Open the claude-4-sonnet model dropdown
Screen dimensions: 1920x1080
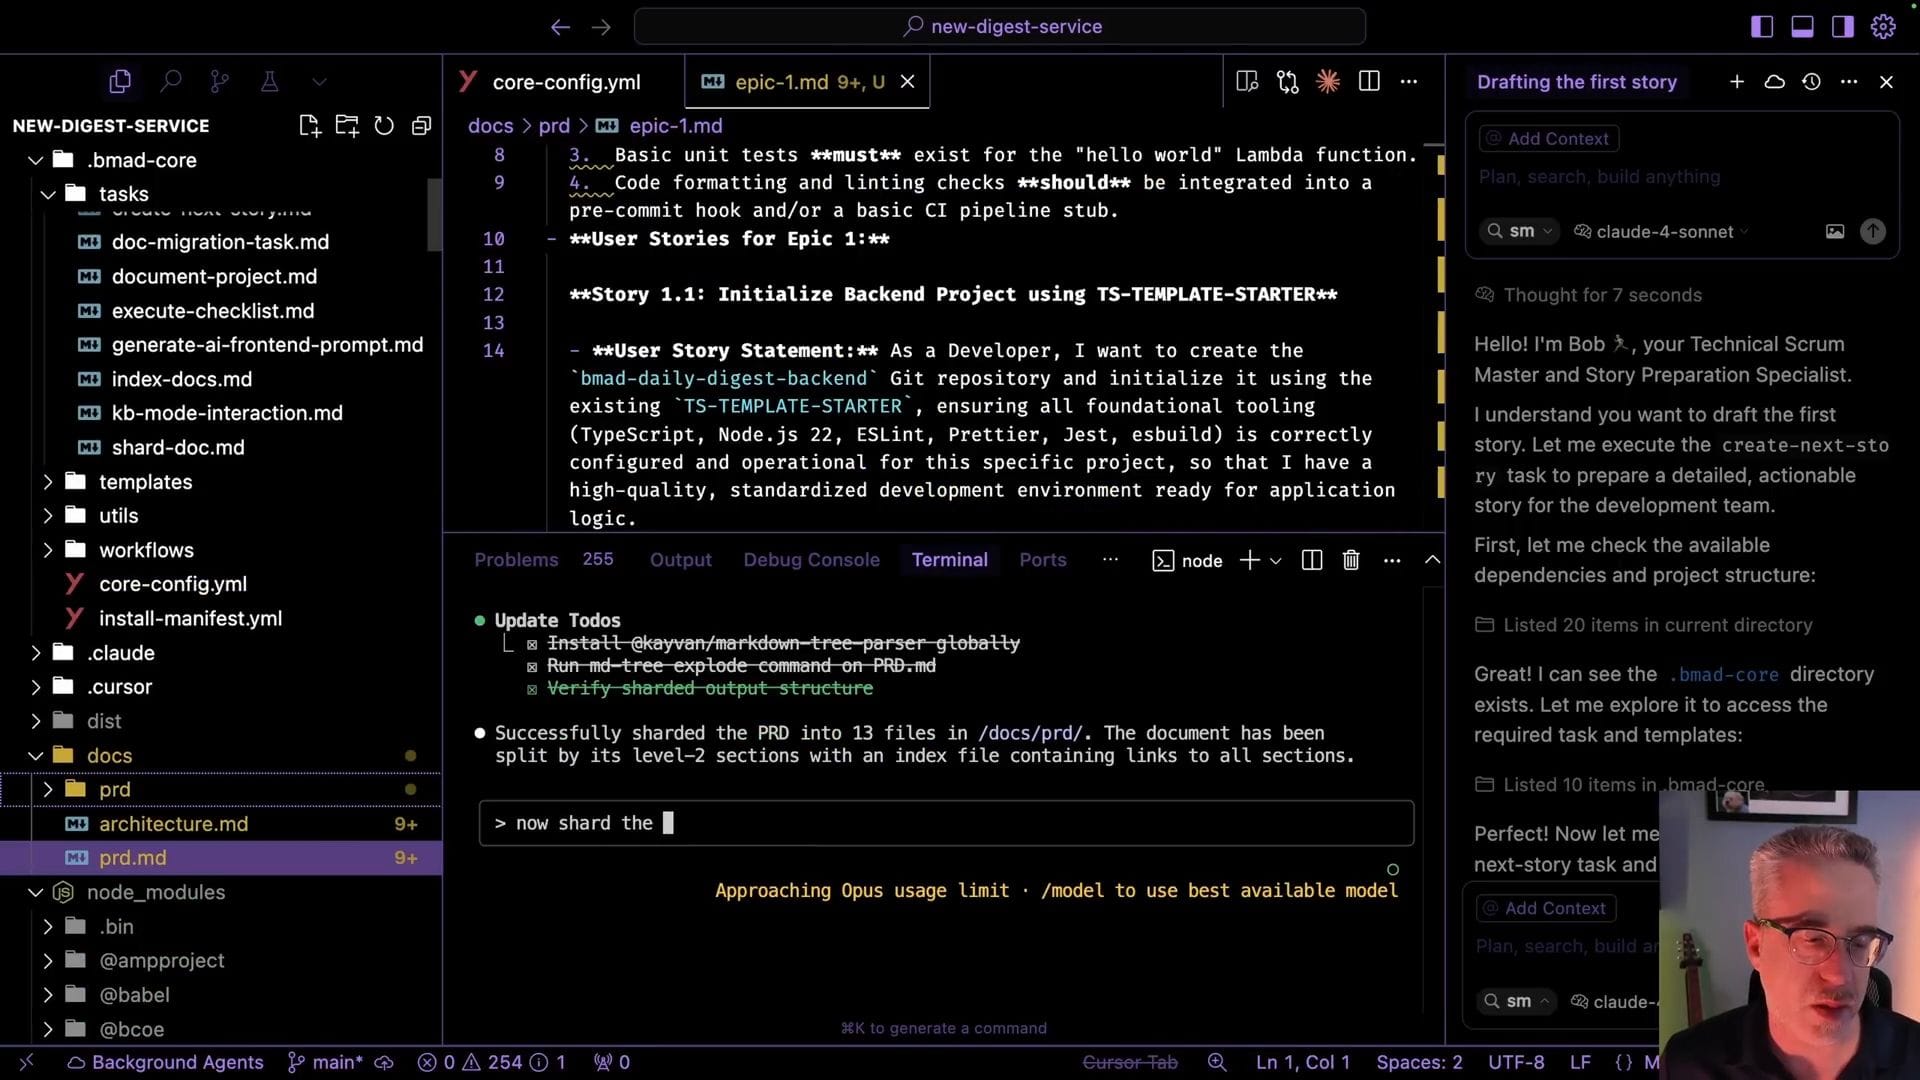(x=1664, y=232)
